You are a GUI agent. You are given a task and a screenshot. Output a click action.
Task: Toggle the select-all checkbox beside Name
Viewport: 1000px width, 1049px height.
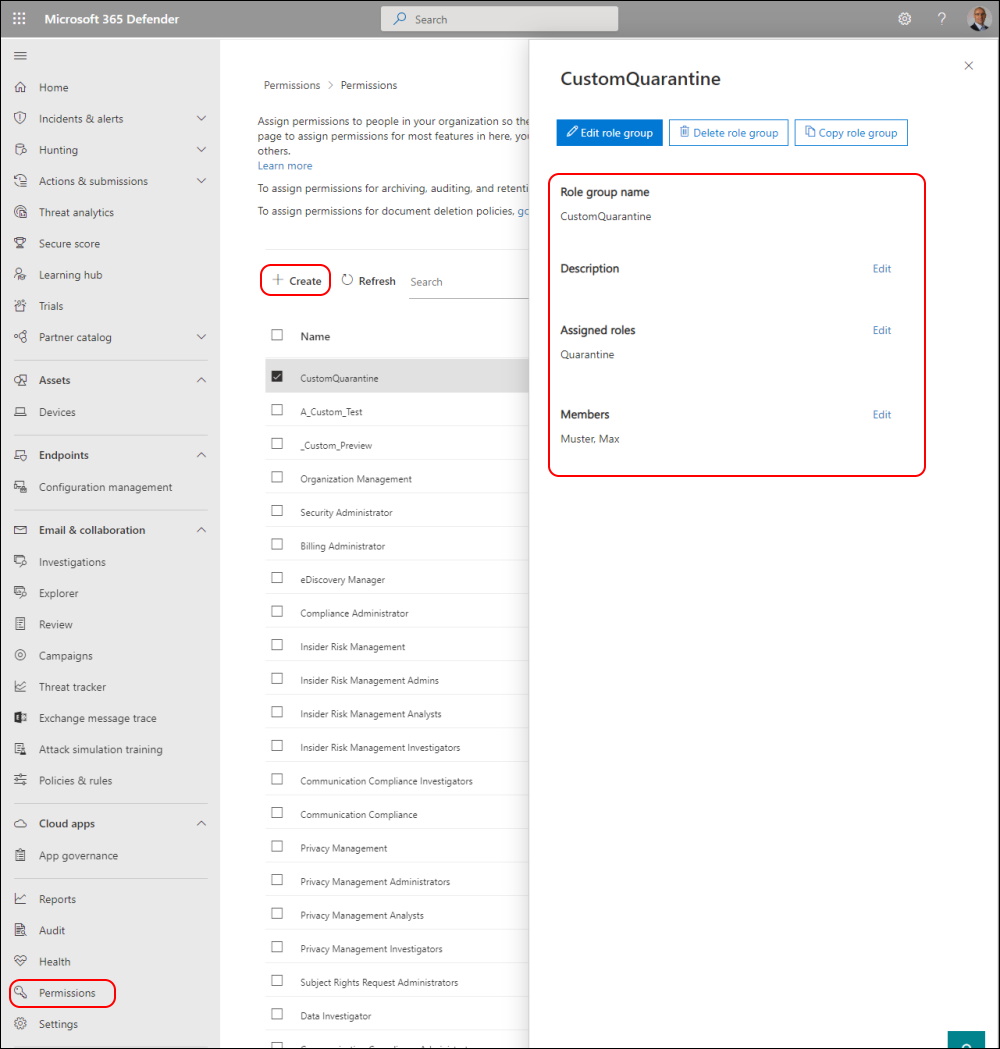point(277,335)
